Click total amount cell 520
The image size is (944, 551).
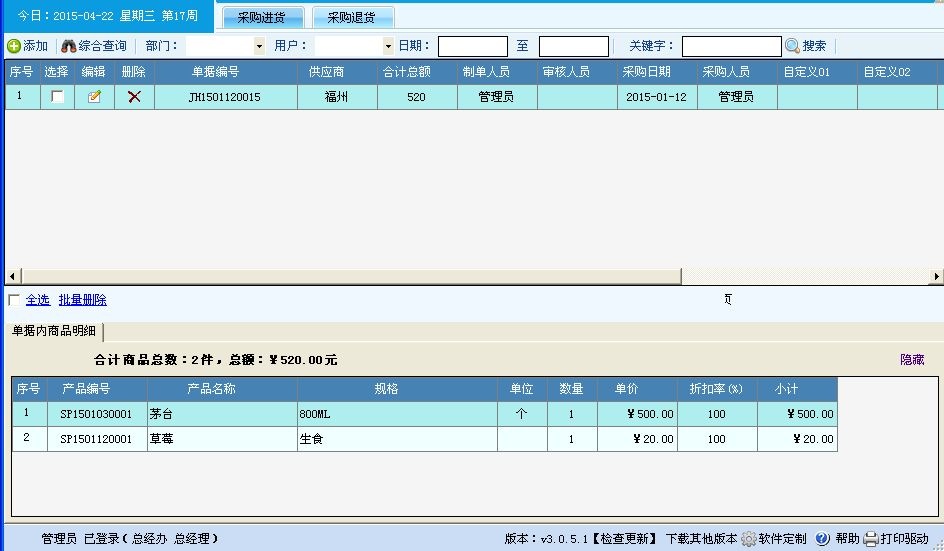coord(416,97)
